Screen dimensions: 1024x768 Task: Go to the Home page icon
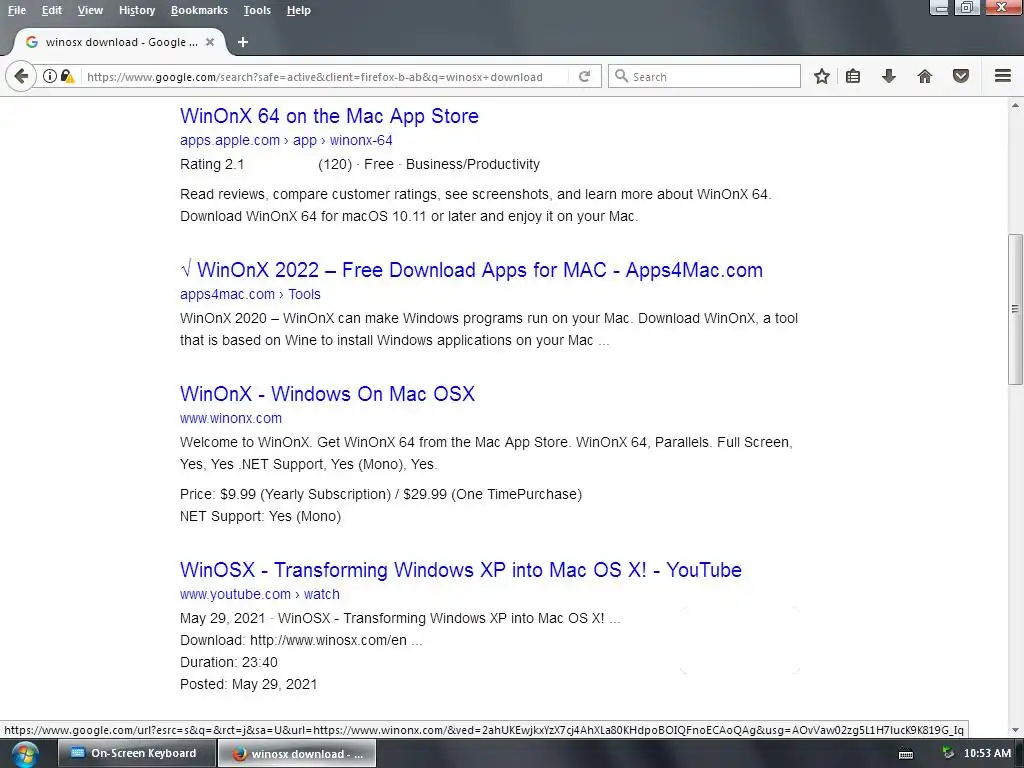coord(925,76)
